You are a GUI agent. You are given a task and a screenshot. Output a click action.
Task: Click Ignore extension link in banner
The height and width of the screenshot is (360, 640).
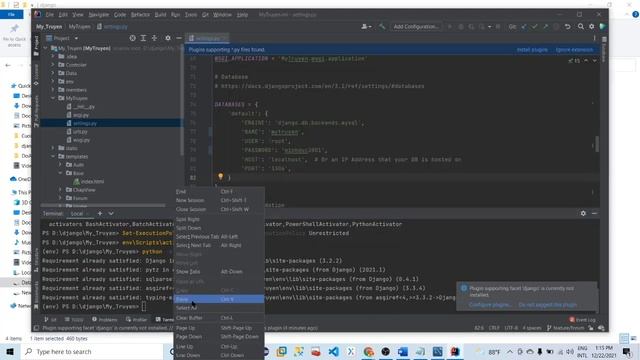pyautogui.click(x=574, y=49)
